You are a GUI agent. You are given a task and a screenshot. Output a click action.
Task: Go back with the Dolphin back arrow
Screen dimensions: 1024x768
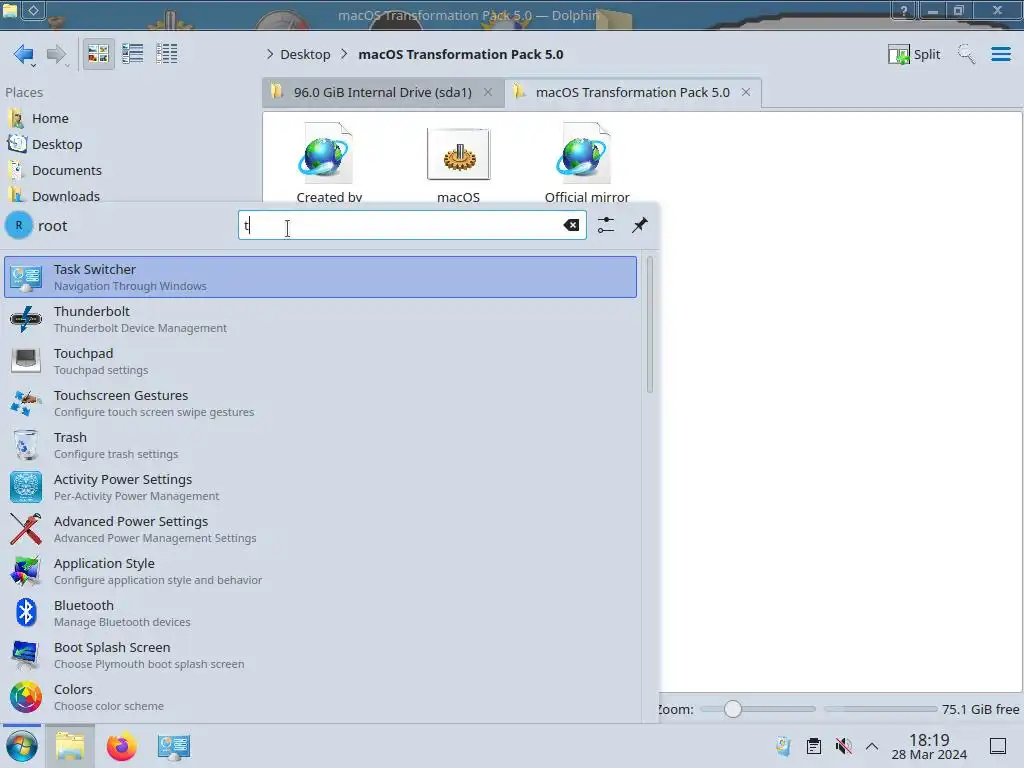pos(24,54)
